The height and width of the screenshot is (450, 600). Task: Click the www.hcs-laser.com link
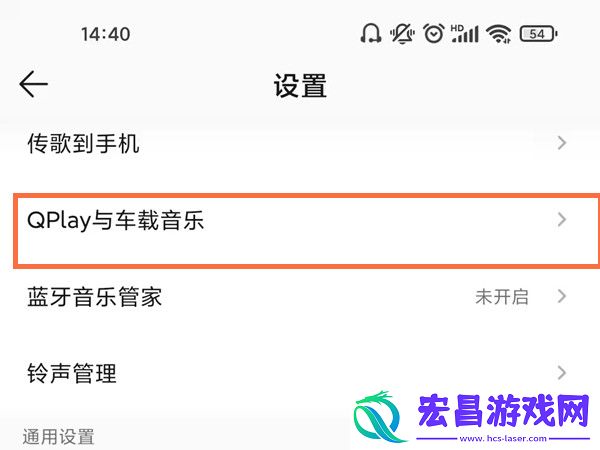tap(503, 439)
